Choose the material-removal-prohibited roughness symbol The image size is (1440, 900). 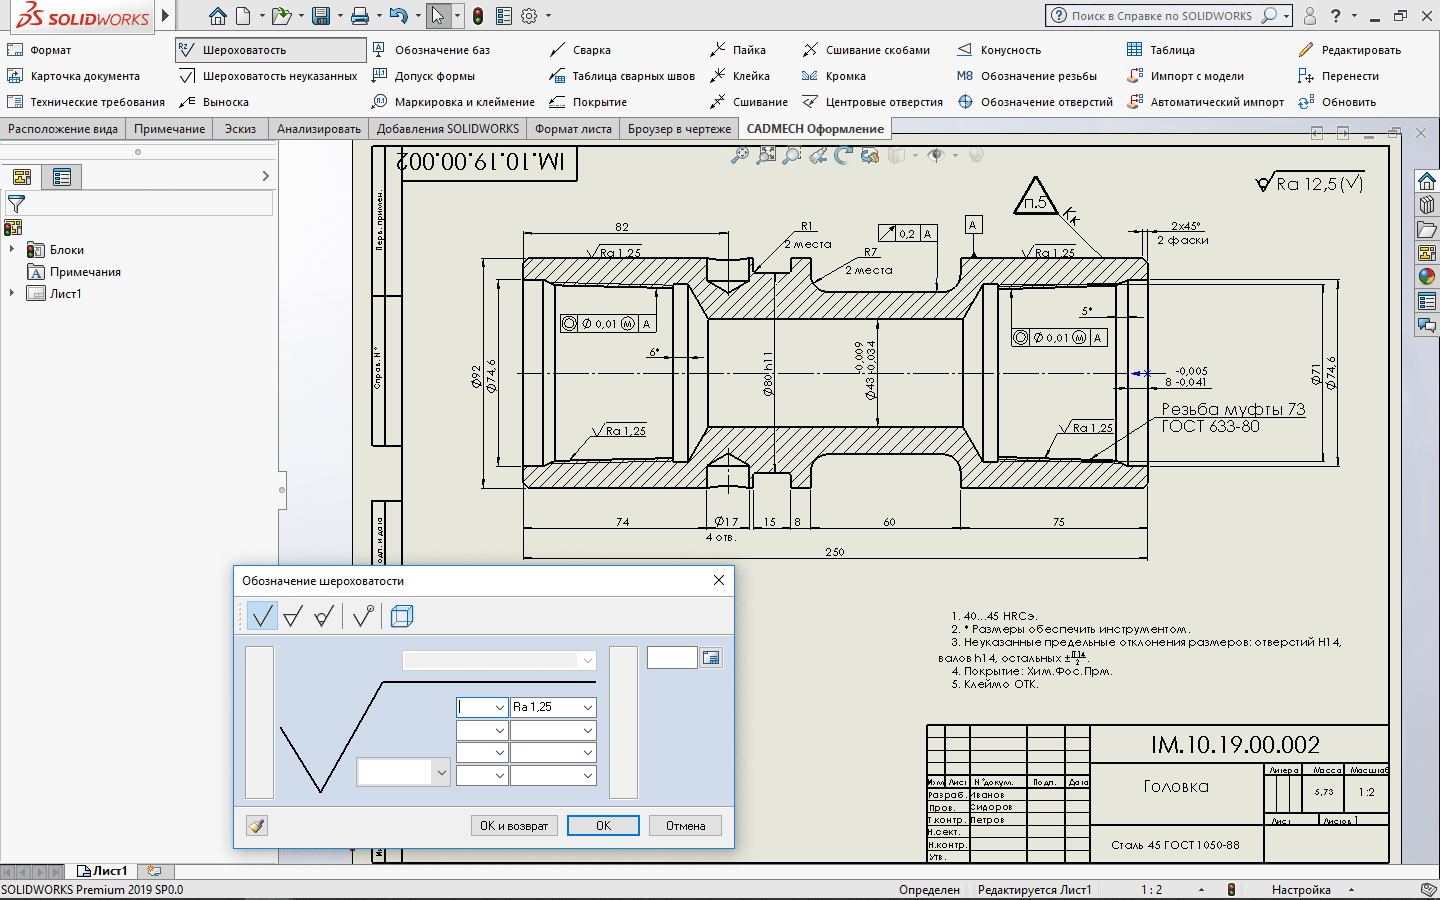[323, 616]
